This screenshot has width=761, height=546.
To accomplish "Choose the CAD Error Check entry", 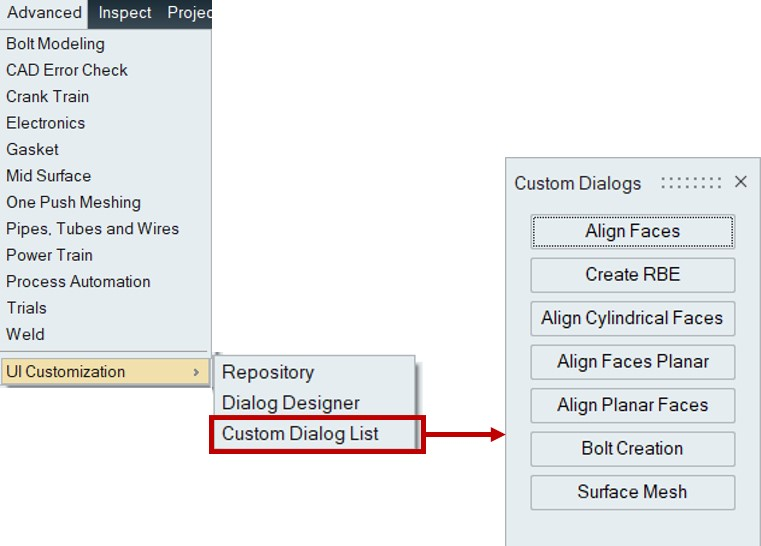I will [67, 70].
